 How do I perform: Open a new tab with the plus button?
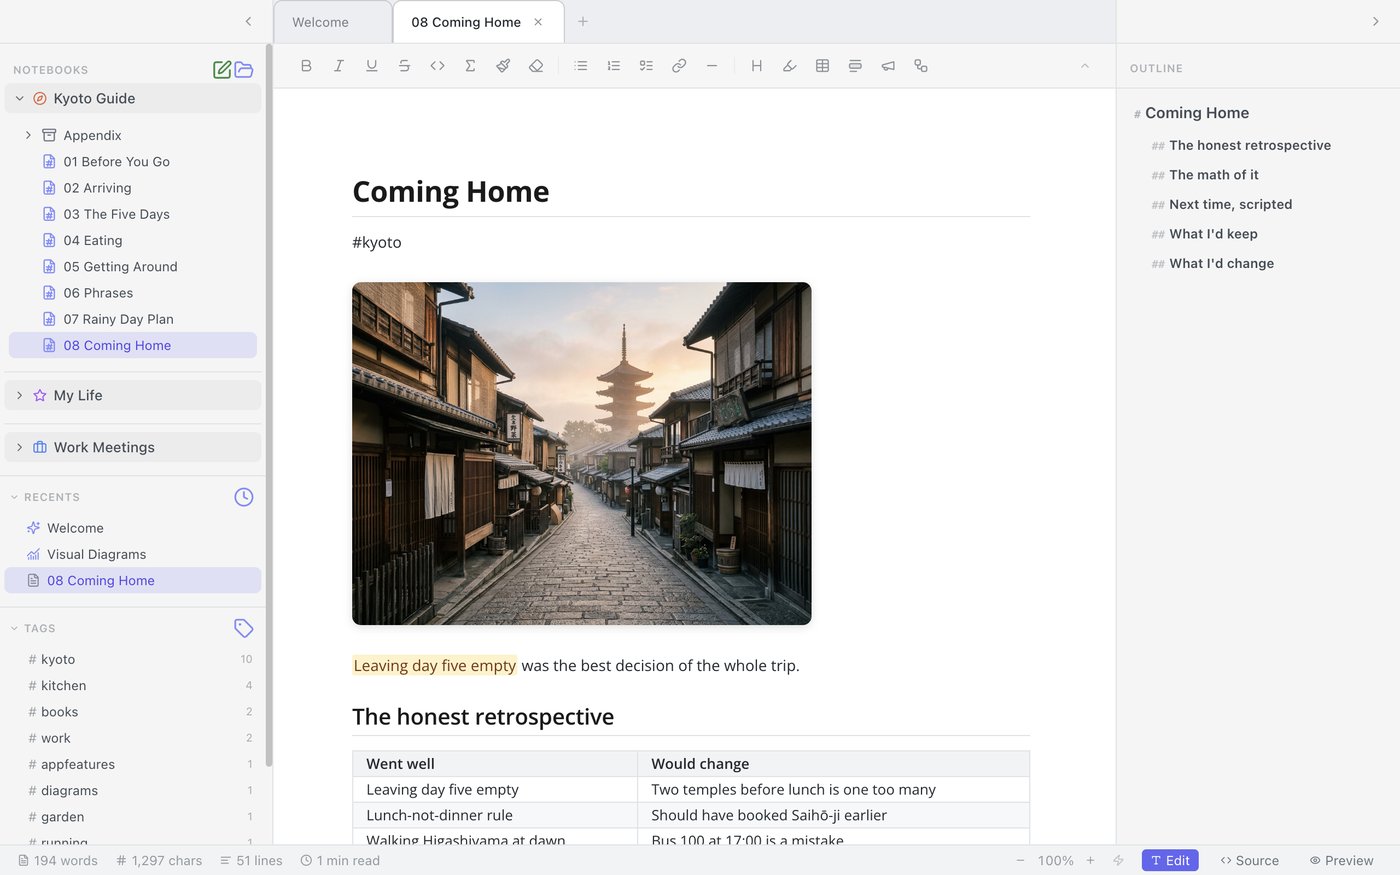click(583, 21)
